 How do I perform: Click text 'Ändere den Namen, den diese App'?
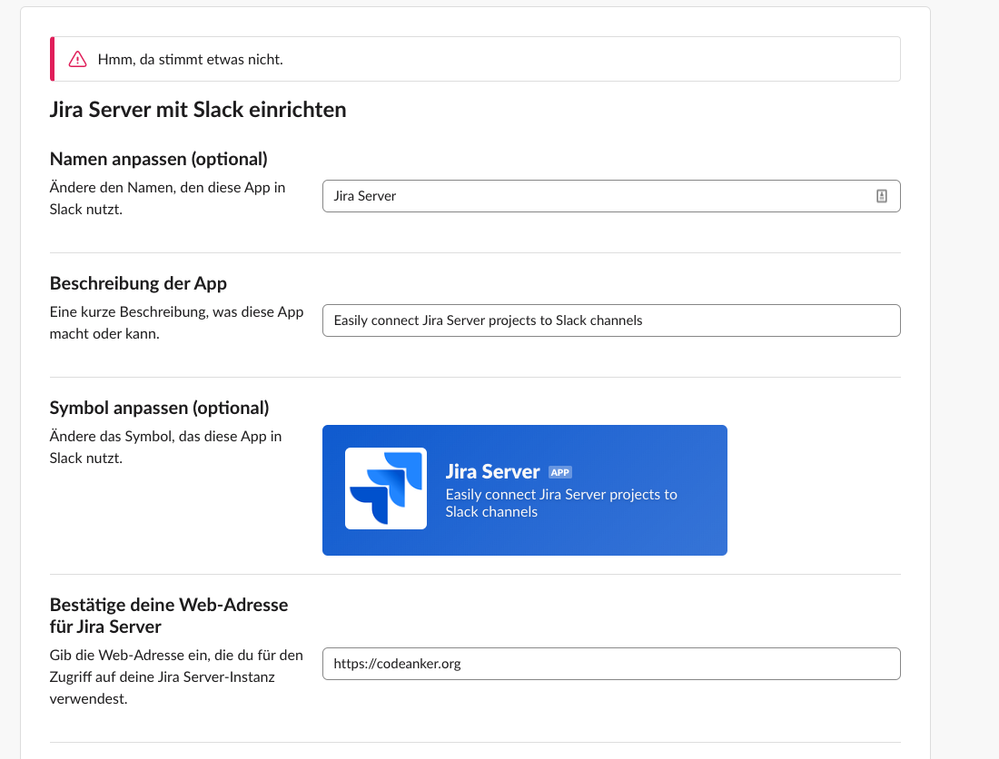click(159, 187)
